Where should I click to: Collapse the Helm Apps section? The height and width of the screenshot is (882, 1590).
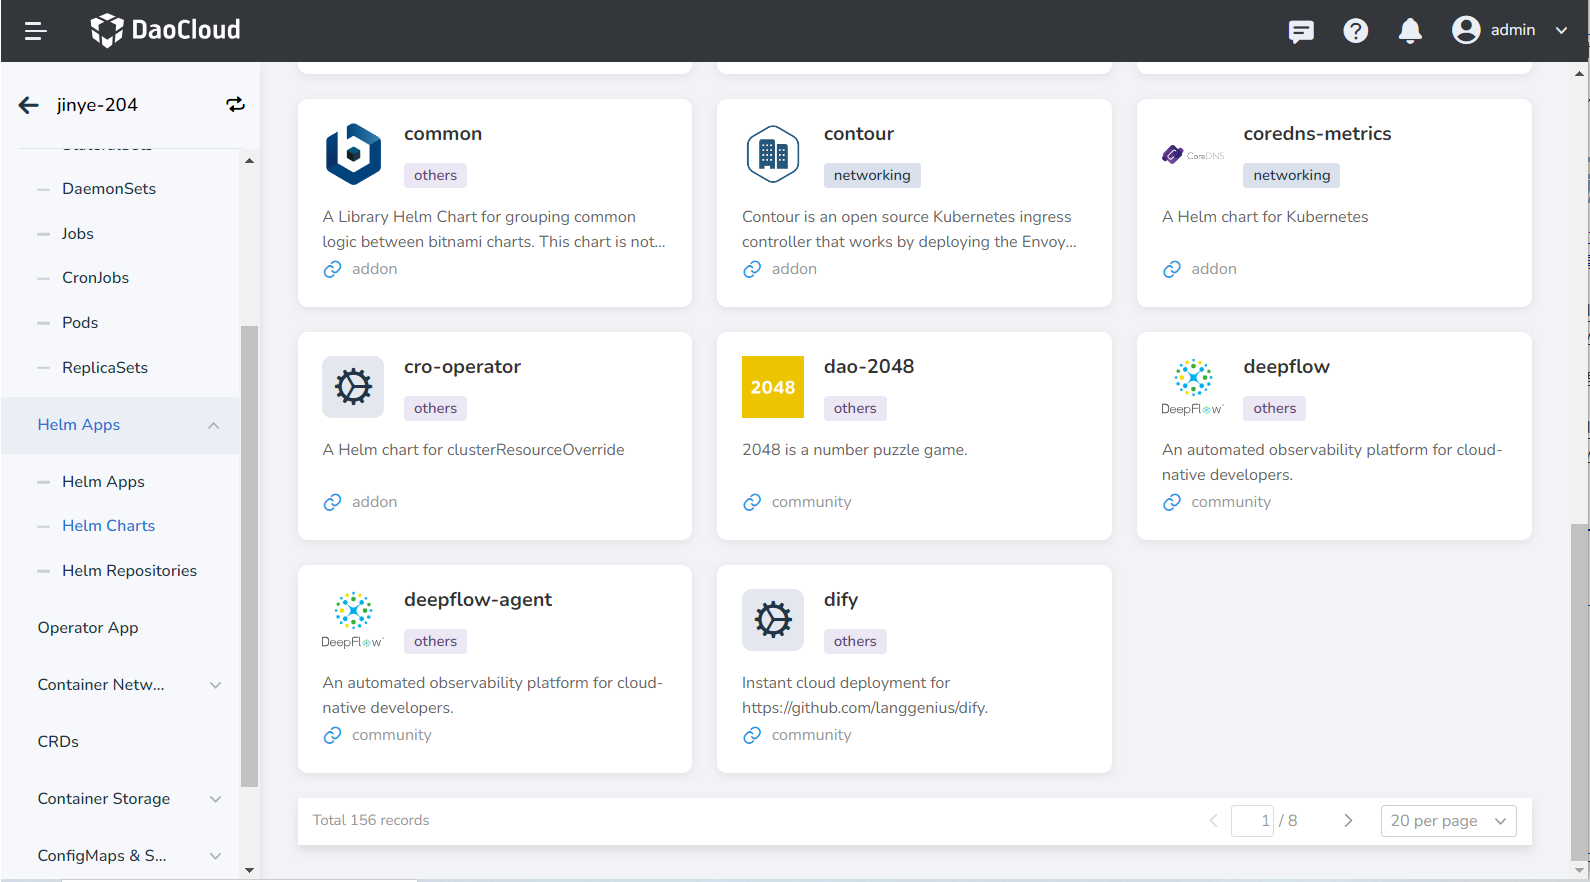click(213, 425)
